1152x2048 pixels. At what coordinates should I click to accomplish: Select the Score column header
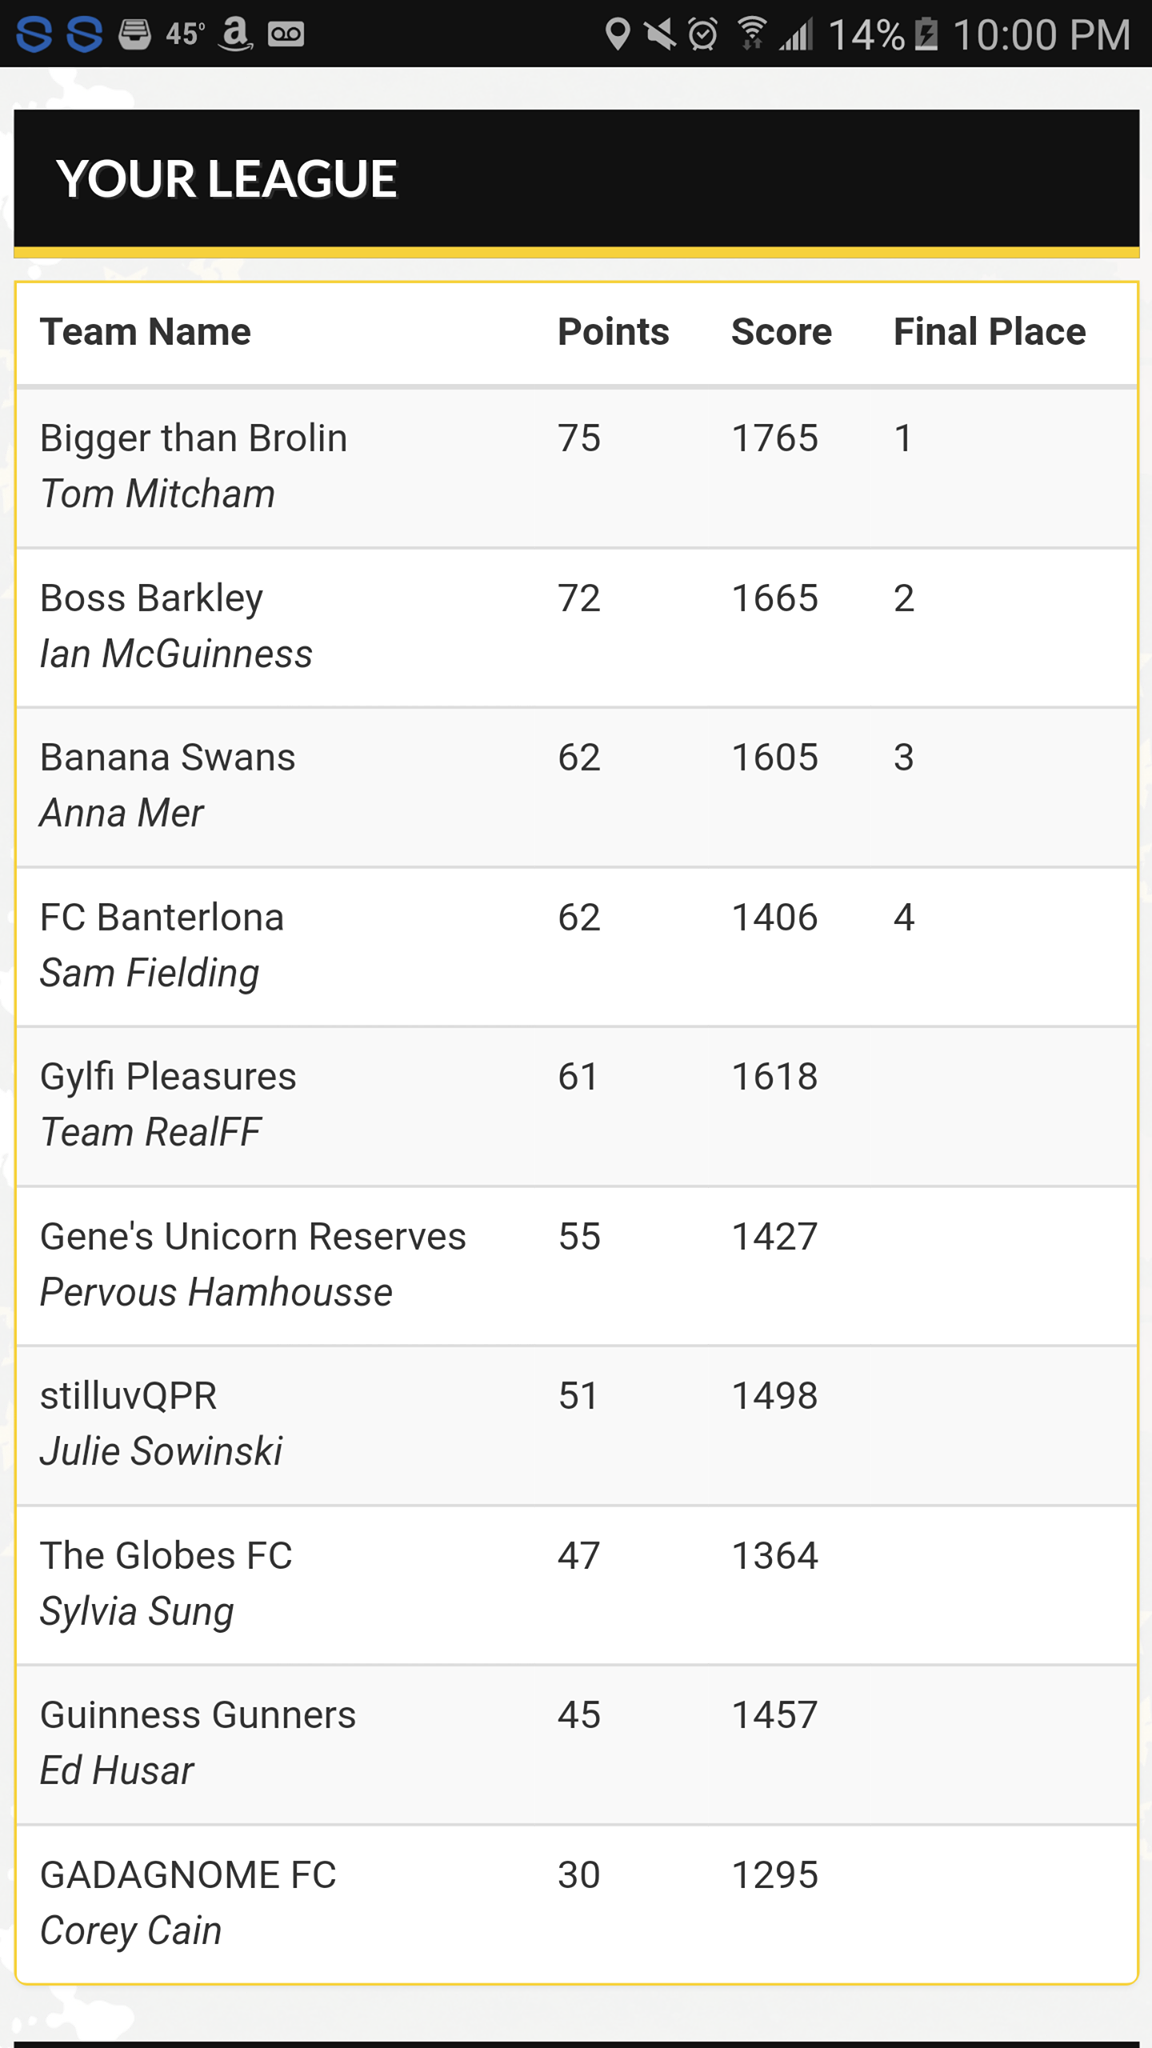781,332
